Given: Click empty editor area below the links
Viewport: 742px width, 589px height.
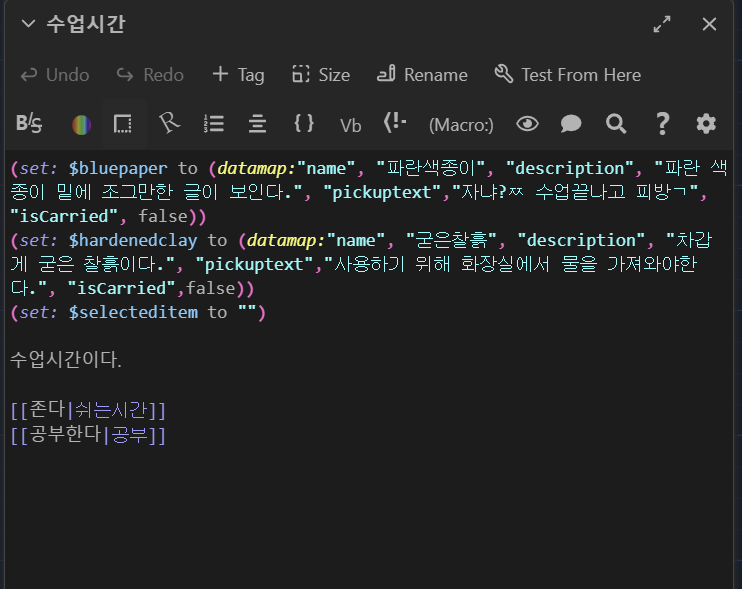Looking at the screenshot, I should (369, 516).
